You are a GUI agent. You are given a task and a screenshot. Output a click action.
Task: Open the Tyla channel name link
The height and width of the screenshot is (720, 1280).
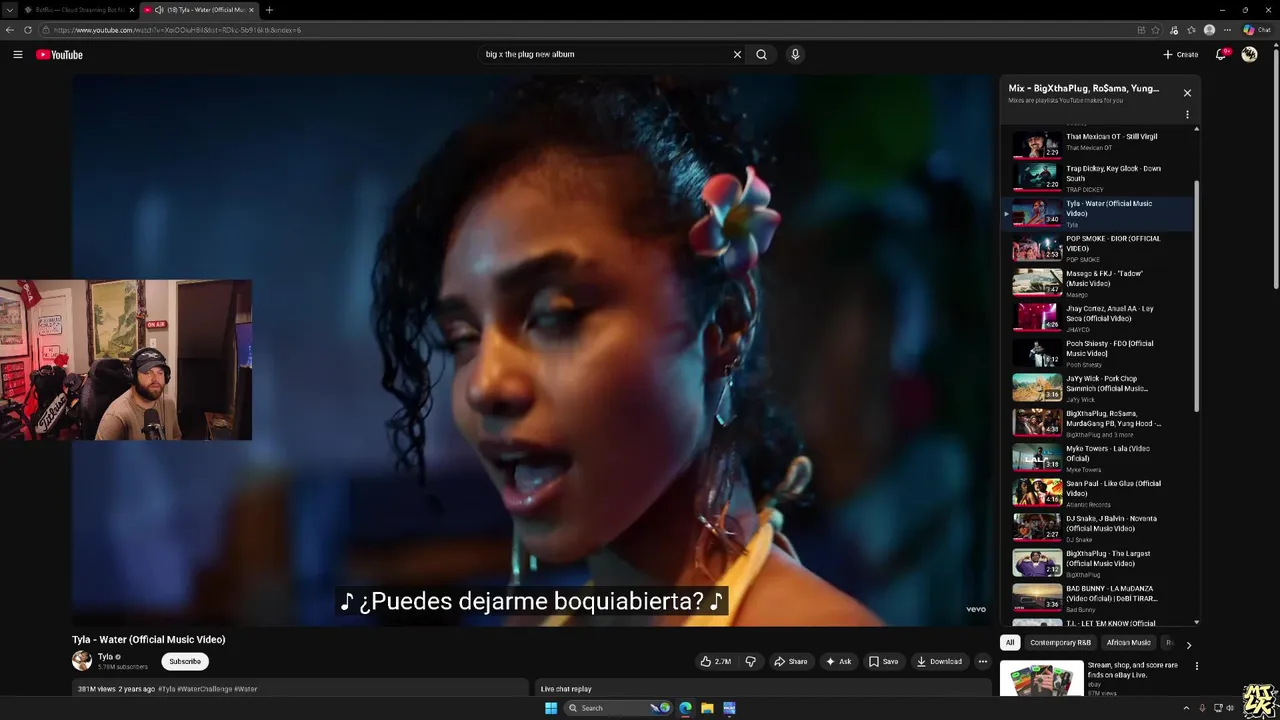[105, 657]
